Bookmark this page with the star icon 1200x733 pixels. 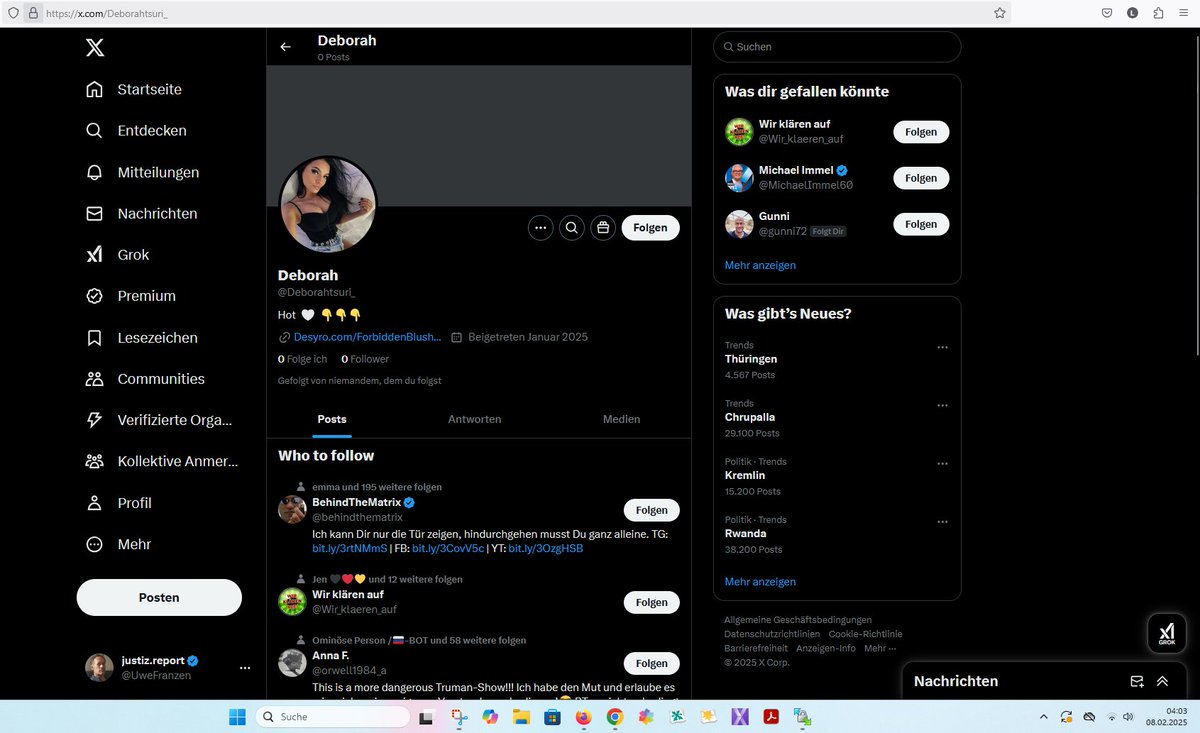pos(999,13)
